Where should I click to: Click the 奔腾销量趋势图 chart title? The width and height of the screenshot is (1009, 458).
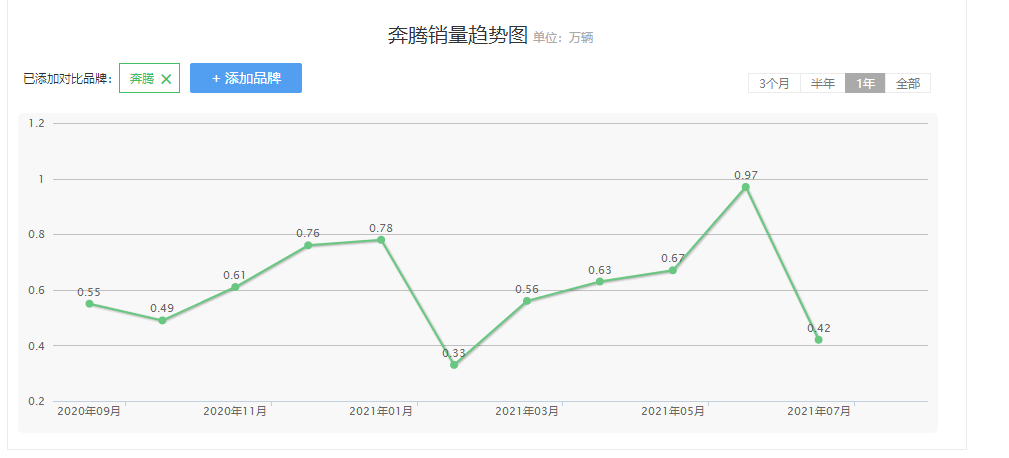click(x=457, y=36)
